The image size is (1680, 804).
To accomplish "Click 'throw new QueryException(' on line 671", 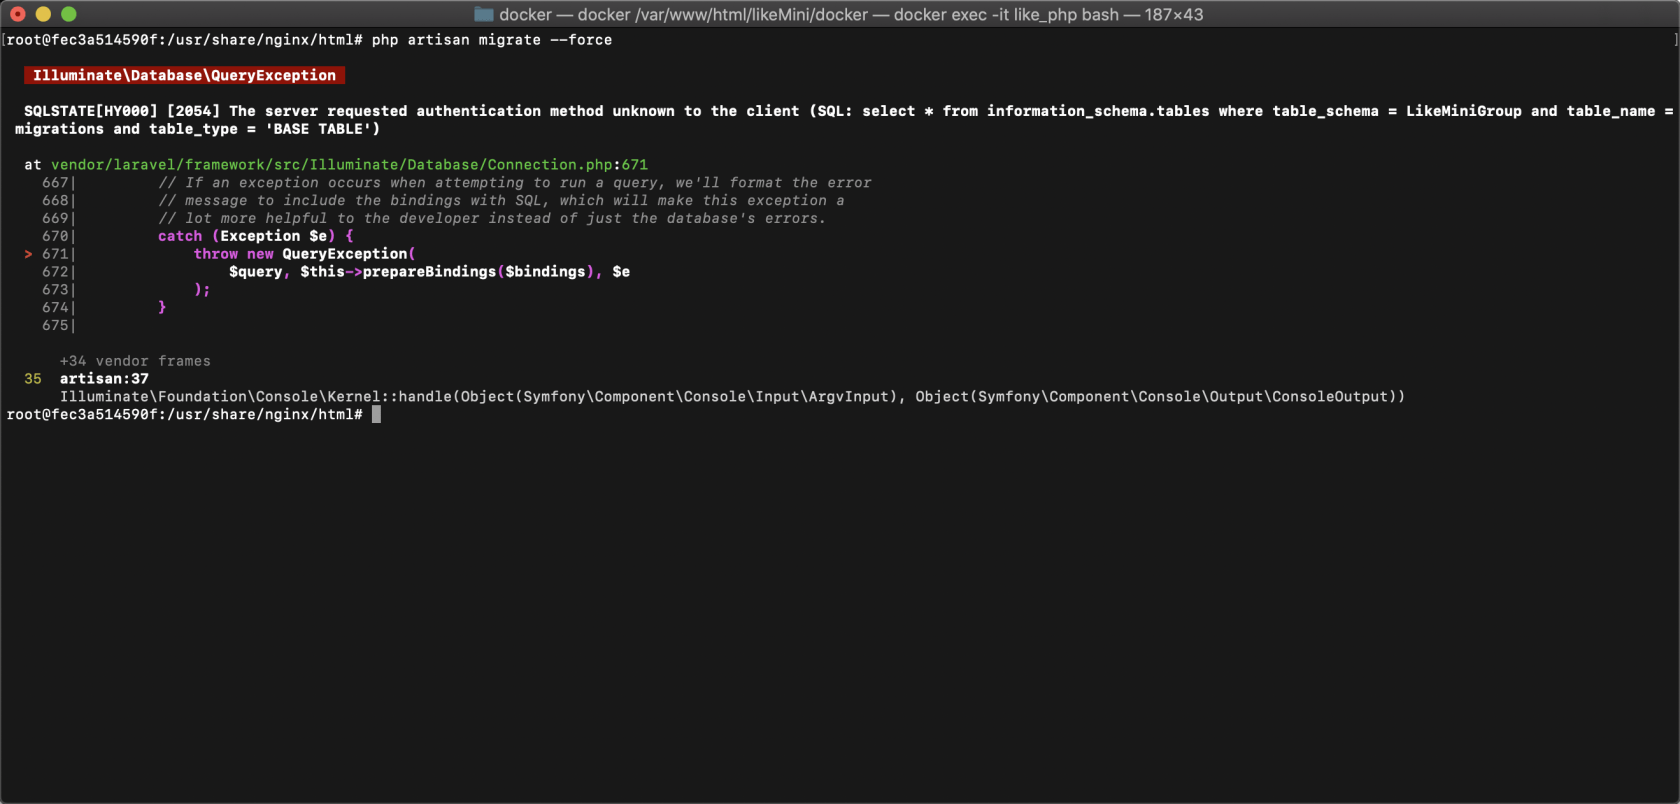I will [305, 254].
